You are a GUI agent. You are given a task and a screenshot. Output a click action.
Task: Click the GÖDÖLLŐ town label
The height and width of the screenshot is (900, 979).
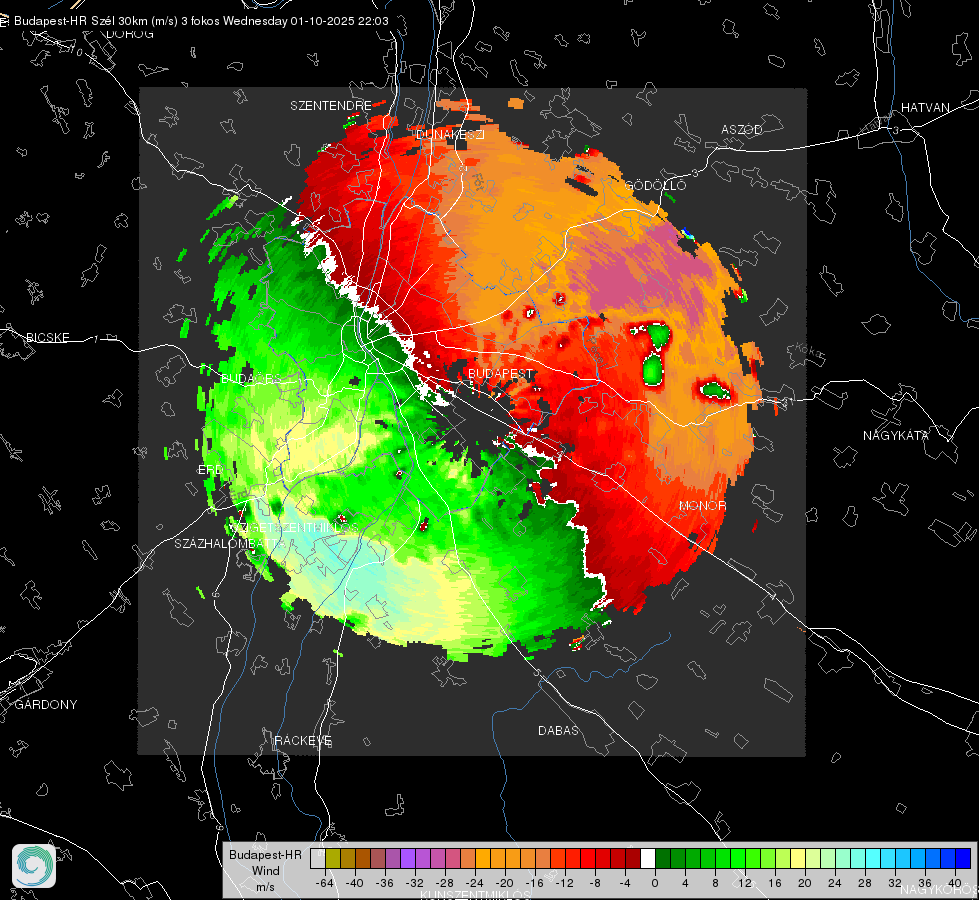pos(656,185)
